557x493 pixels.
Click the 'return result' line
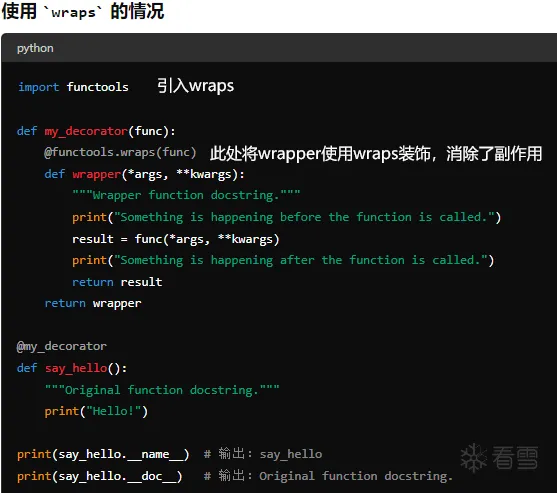click(117, 282)
